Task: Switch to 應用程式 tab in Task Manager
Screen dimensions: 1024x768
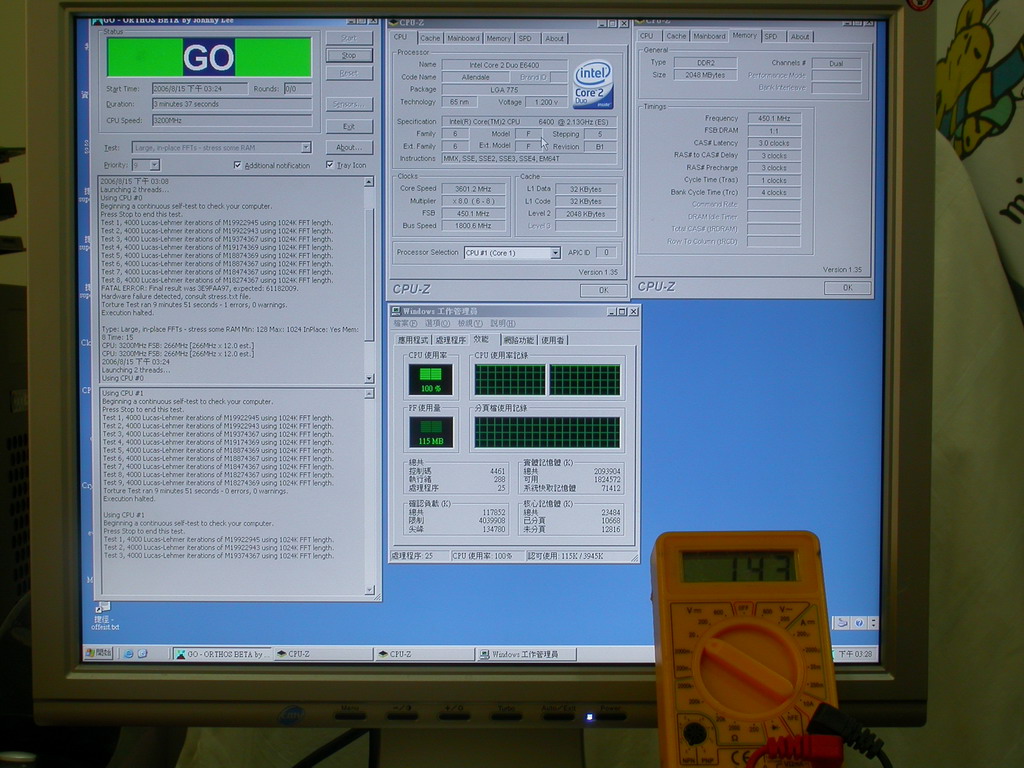Action: click(413, 340)
